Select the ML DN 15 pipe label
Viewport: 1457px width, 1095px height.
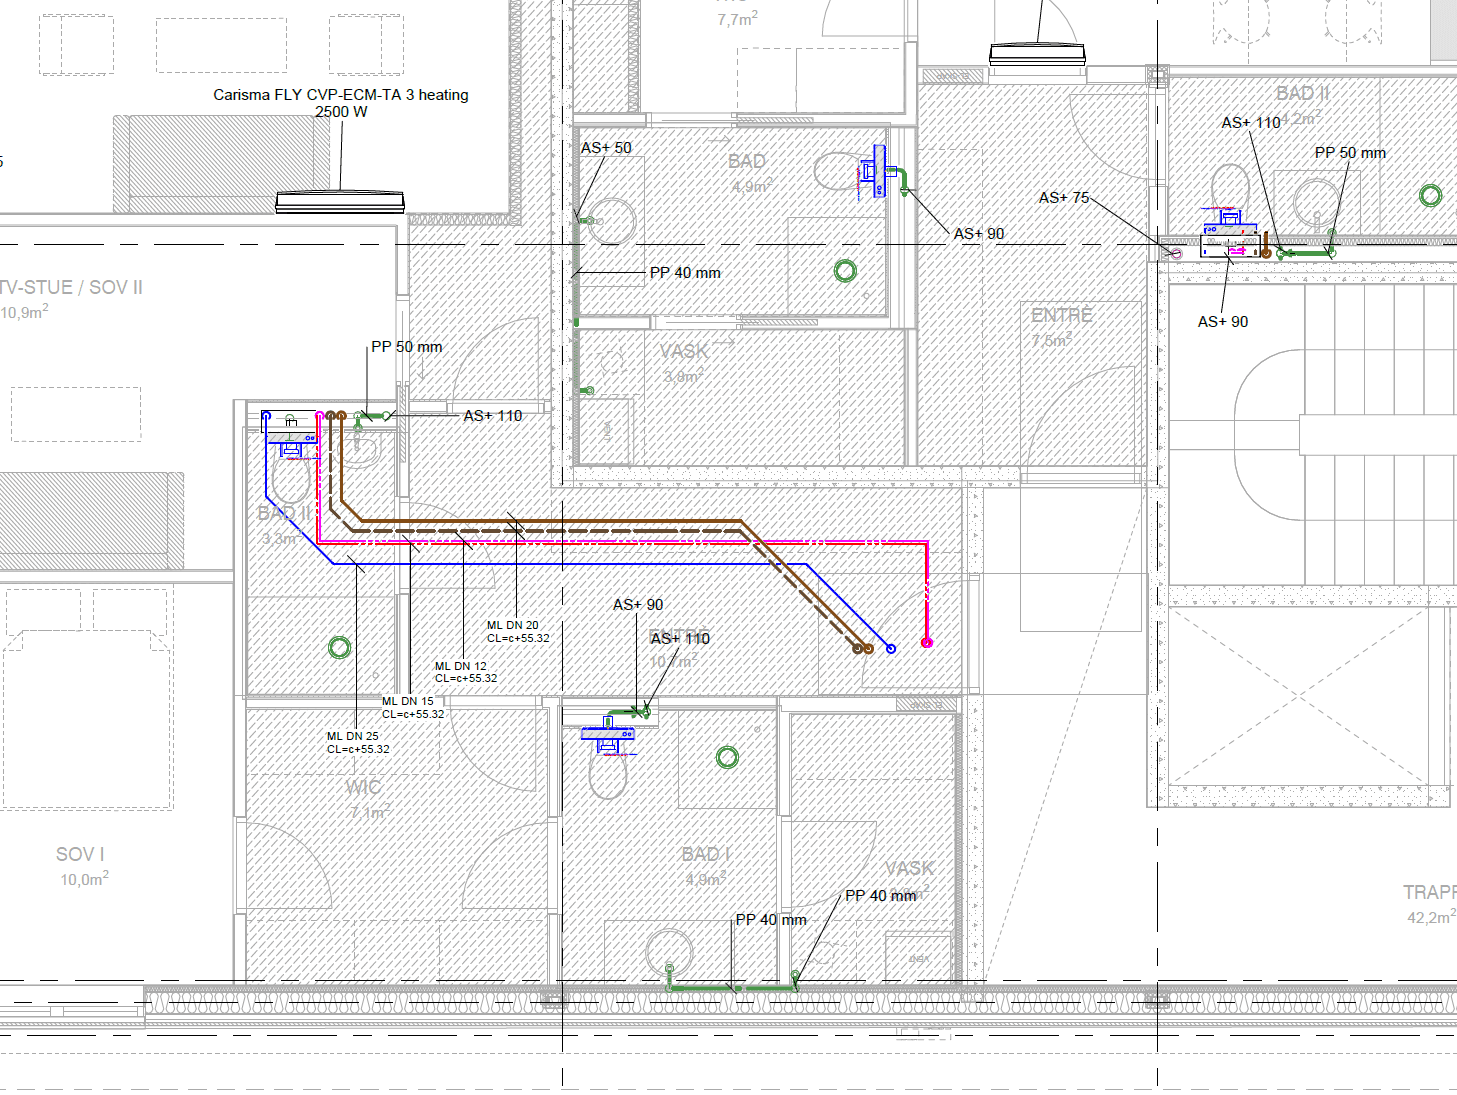coord(412,708)
